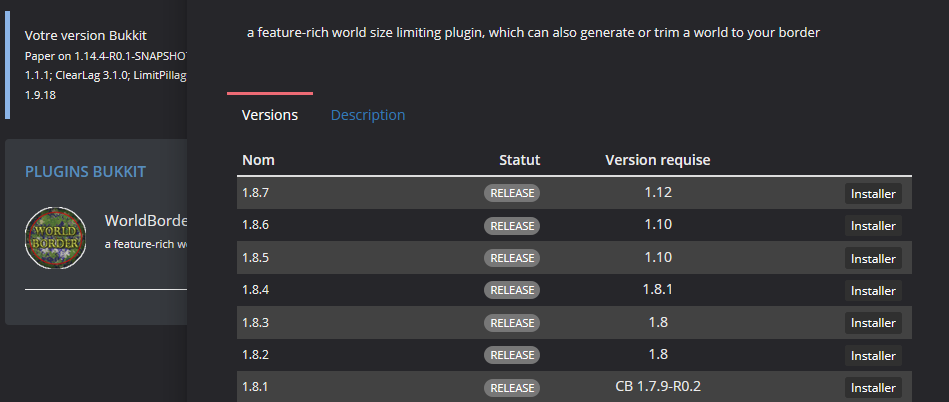Click the Version requise column header
Image resolution: width=949 pixels, height=402 pixels.
(x=658, y=160)
